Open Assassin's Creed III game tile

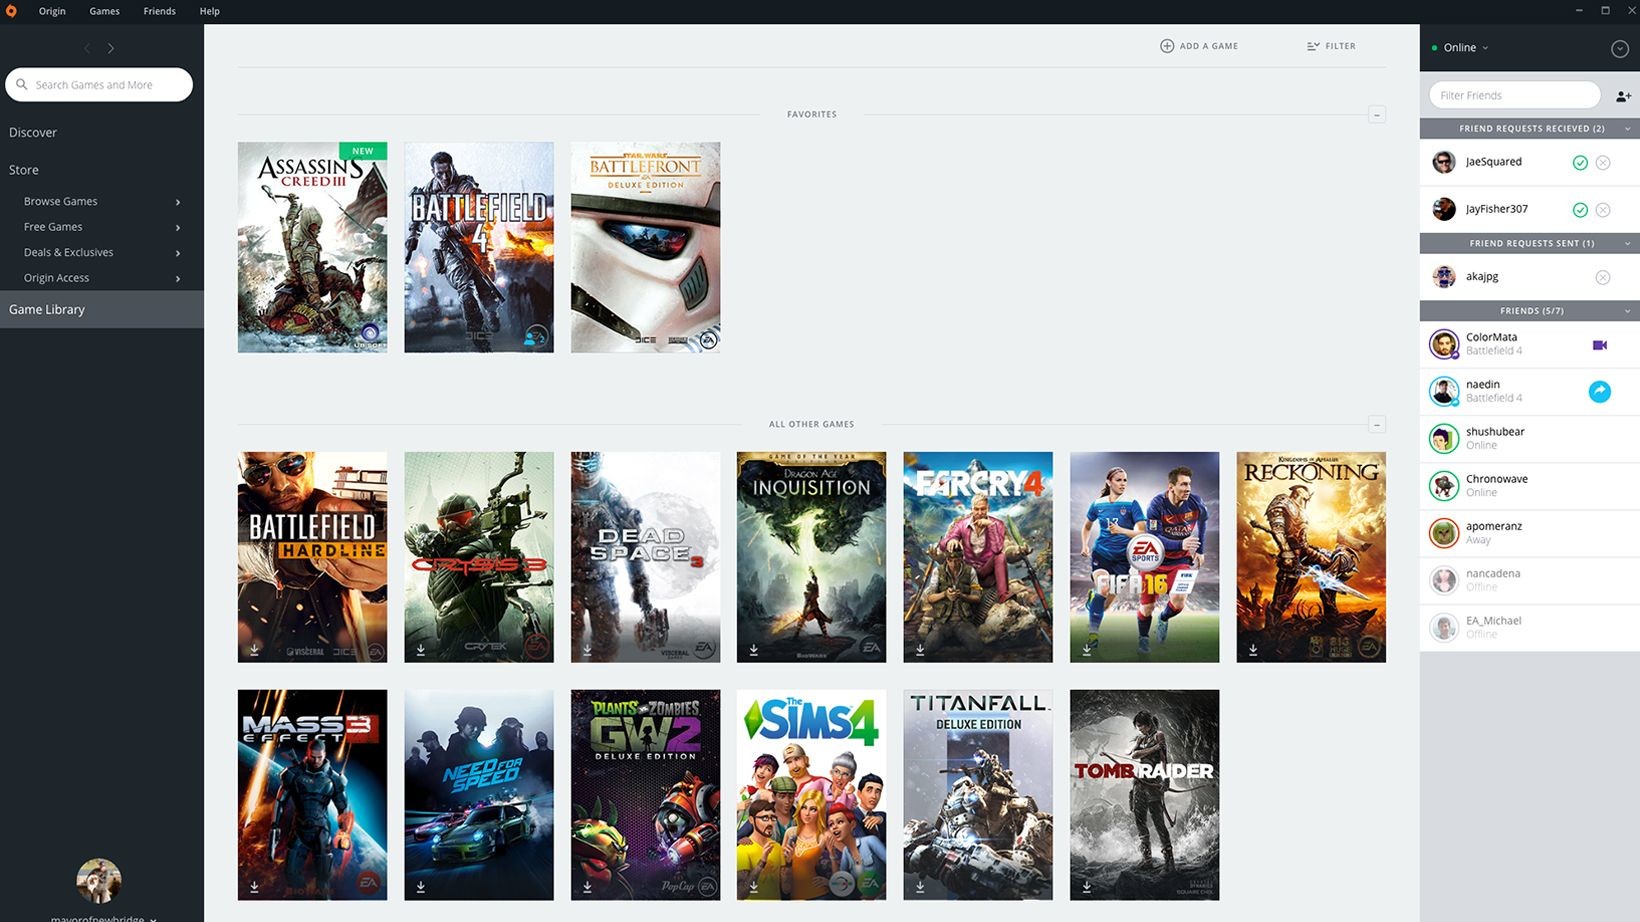point(312,247)
